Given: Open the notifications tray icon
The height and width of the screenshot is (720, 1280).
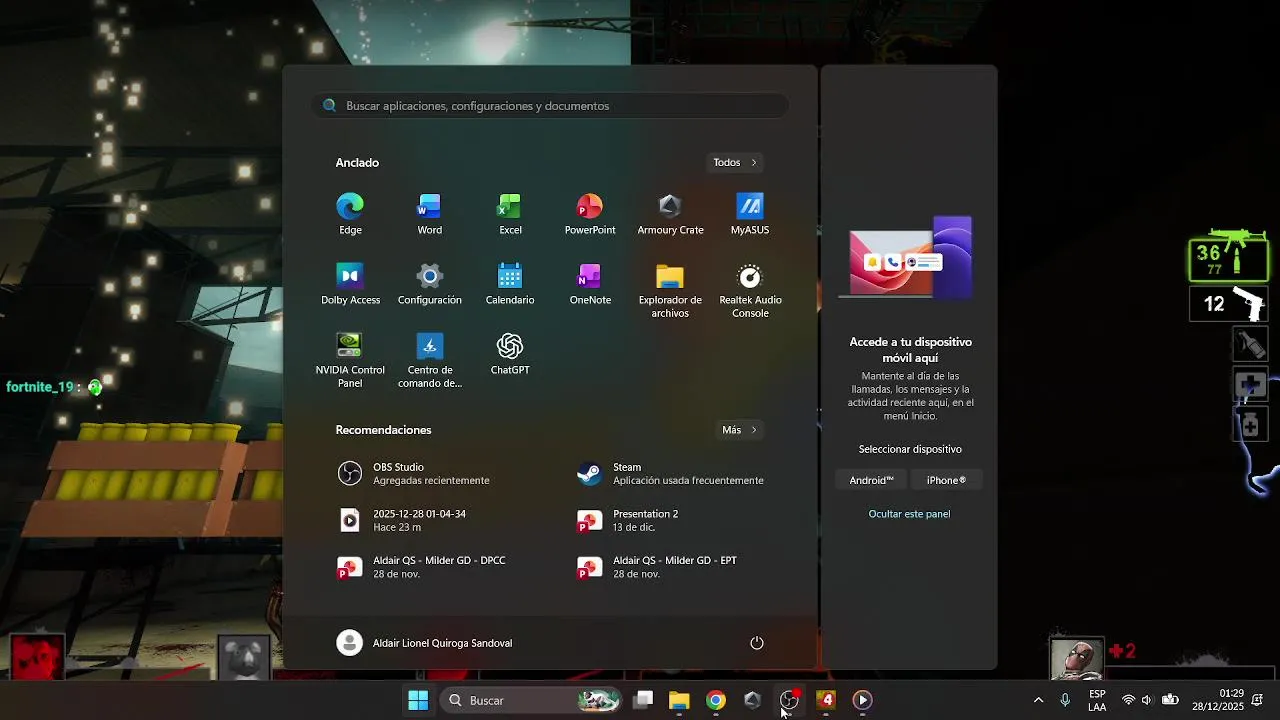Looking at the screenshot, I should [1258, 700].
